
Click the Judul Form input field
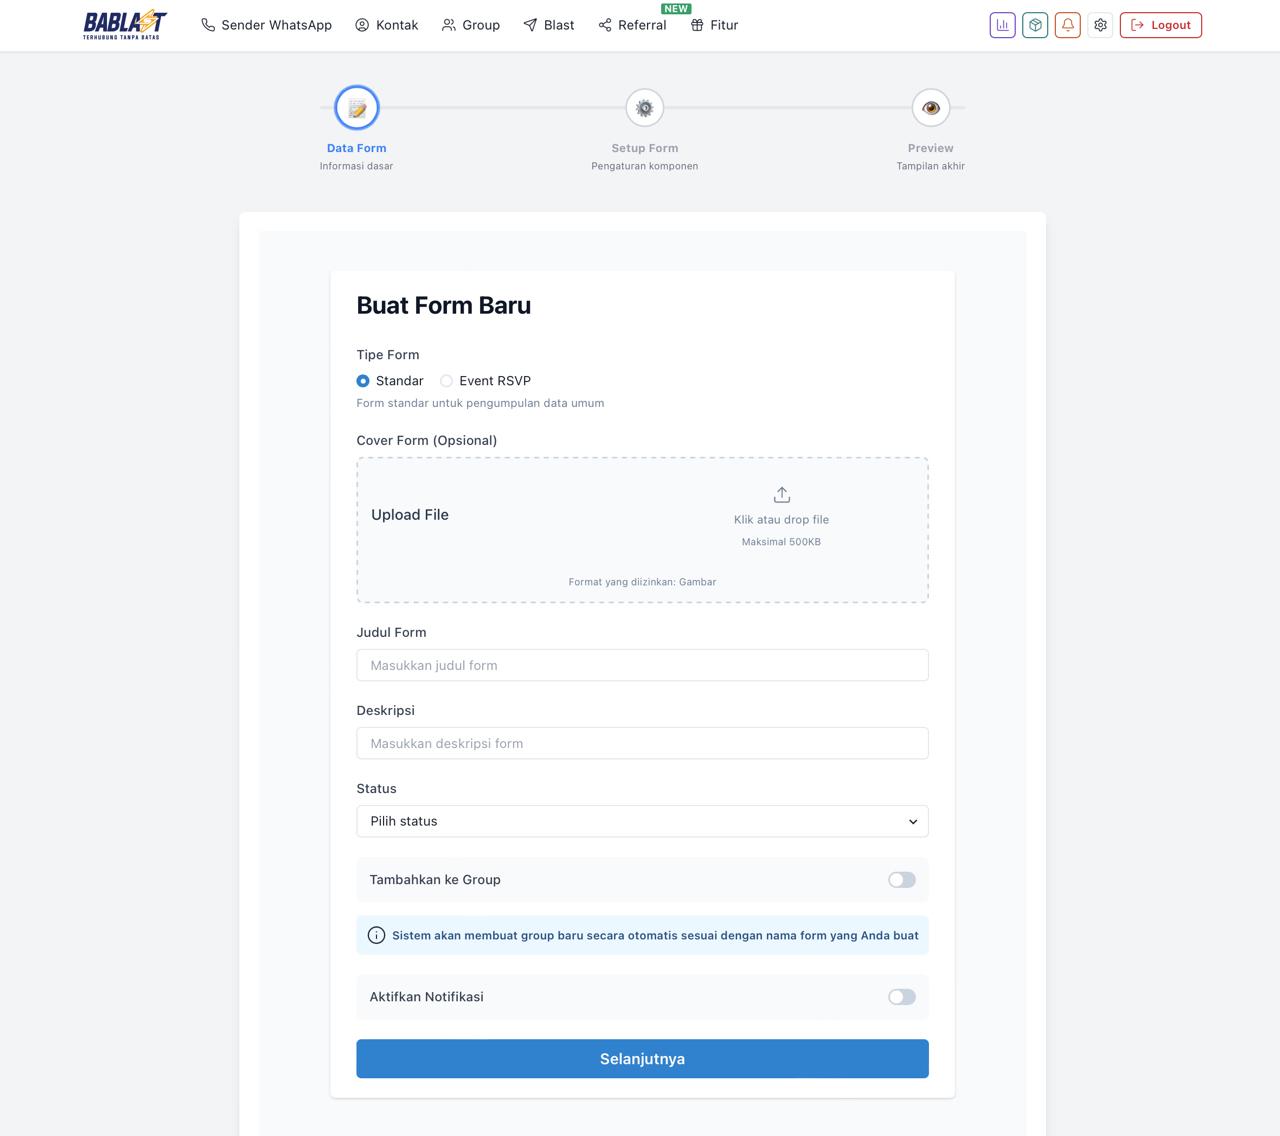(x=643, y=665)
